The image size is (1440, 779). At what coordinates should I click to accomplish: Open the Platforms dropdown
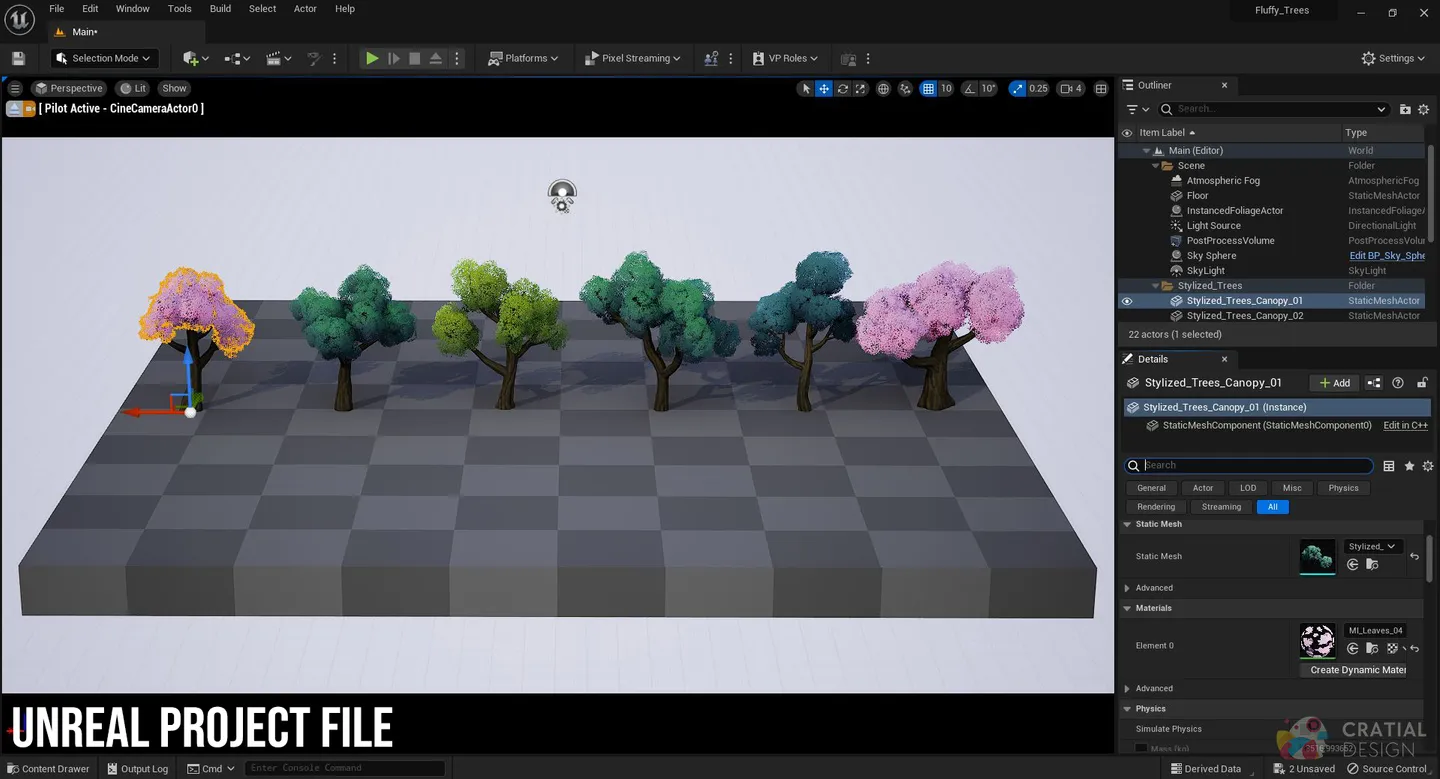pyautogui.click(x=522, y=58)
